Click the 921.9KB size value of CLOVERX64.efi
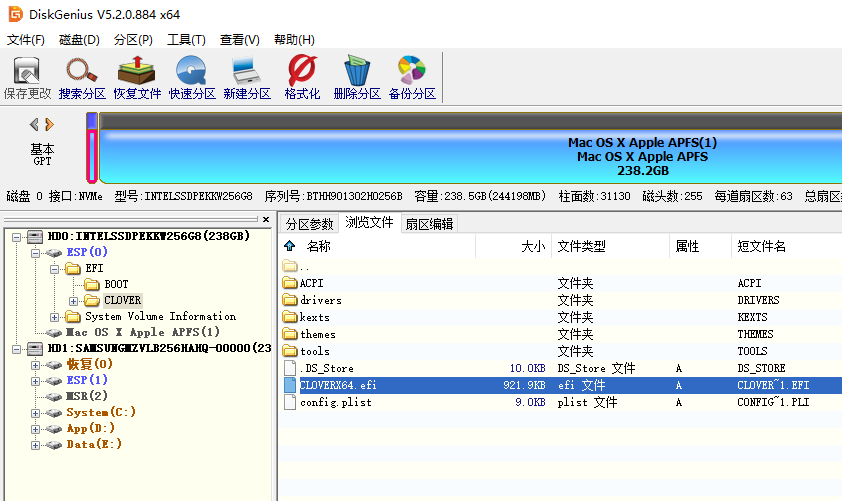The width and height of the screenshot is (842, 501). (524, 385)
